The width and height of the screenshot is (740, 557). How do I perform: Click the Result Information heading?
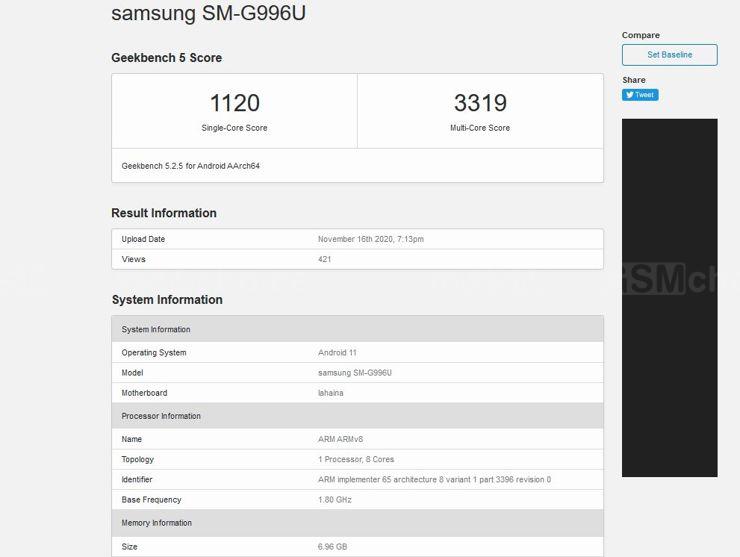click(x=164, y=213)
